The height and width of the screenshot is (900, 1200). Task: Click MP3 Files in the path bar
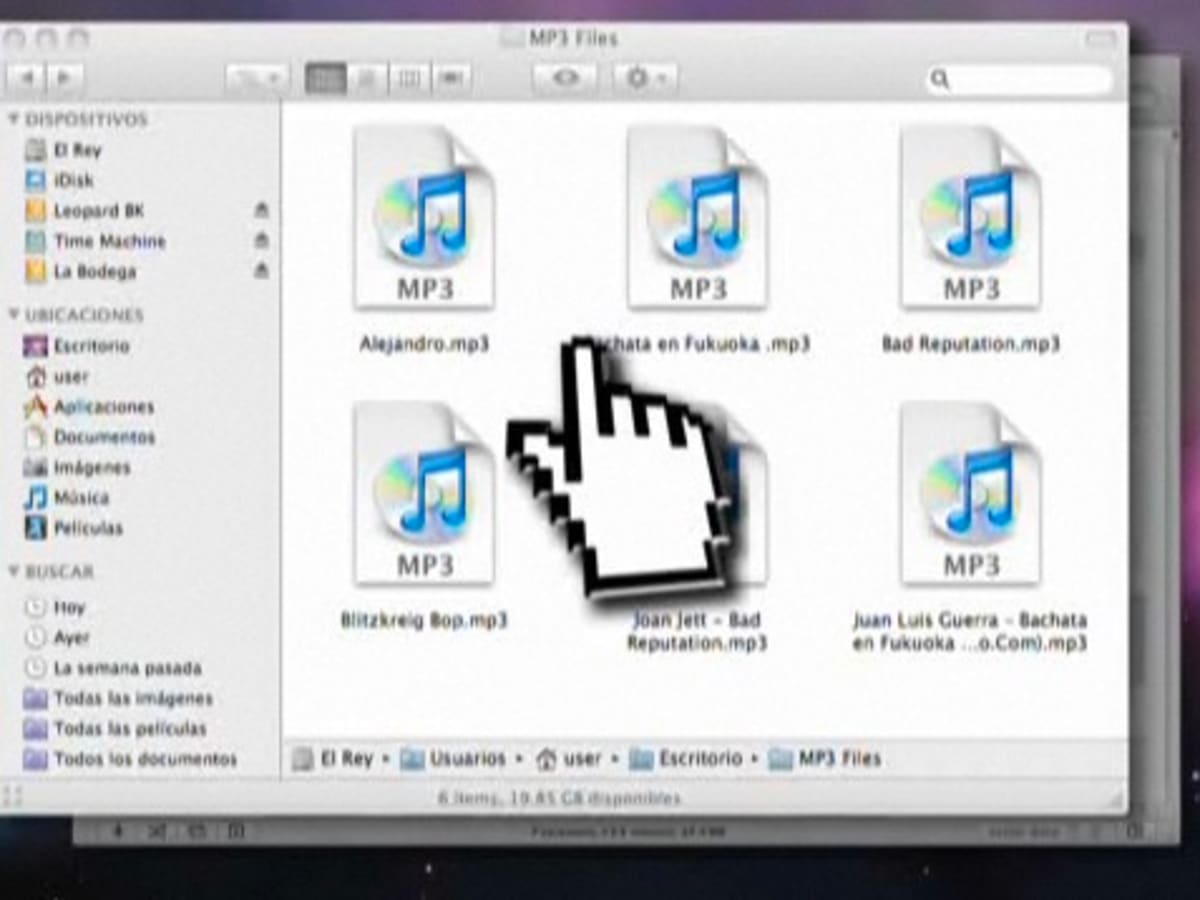click(825, 759)
